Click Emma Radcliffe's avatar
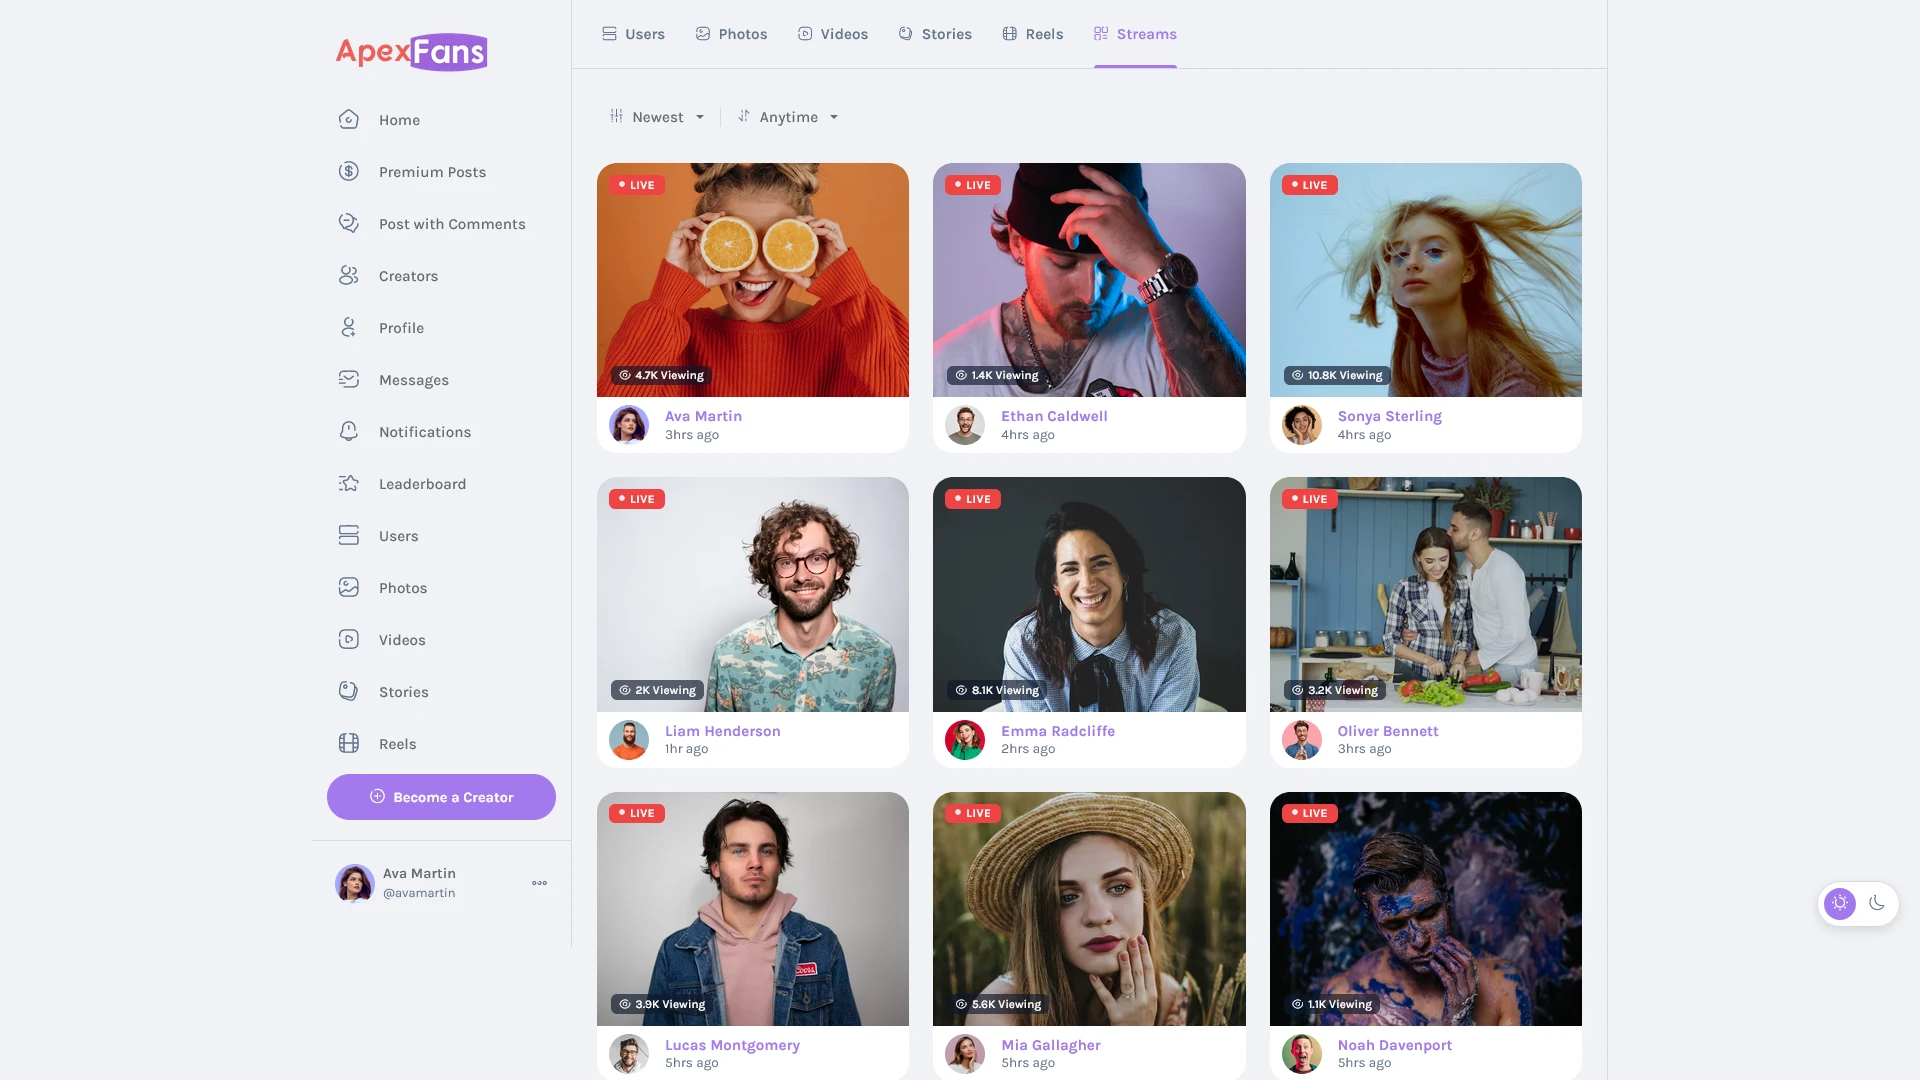This screenshot has height=1080, width=1920. [965, 740]
